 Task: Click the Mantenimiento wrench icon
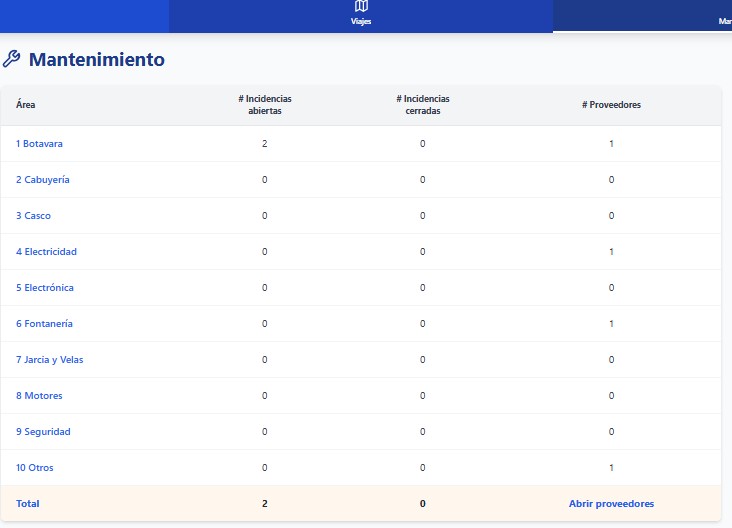pyautogui.click(x=12, y=59)
